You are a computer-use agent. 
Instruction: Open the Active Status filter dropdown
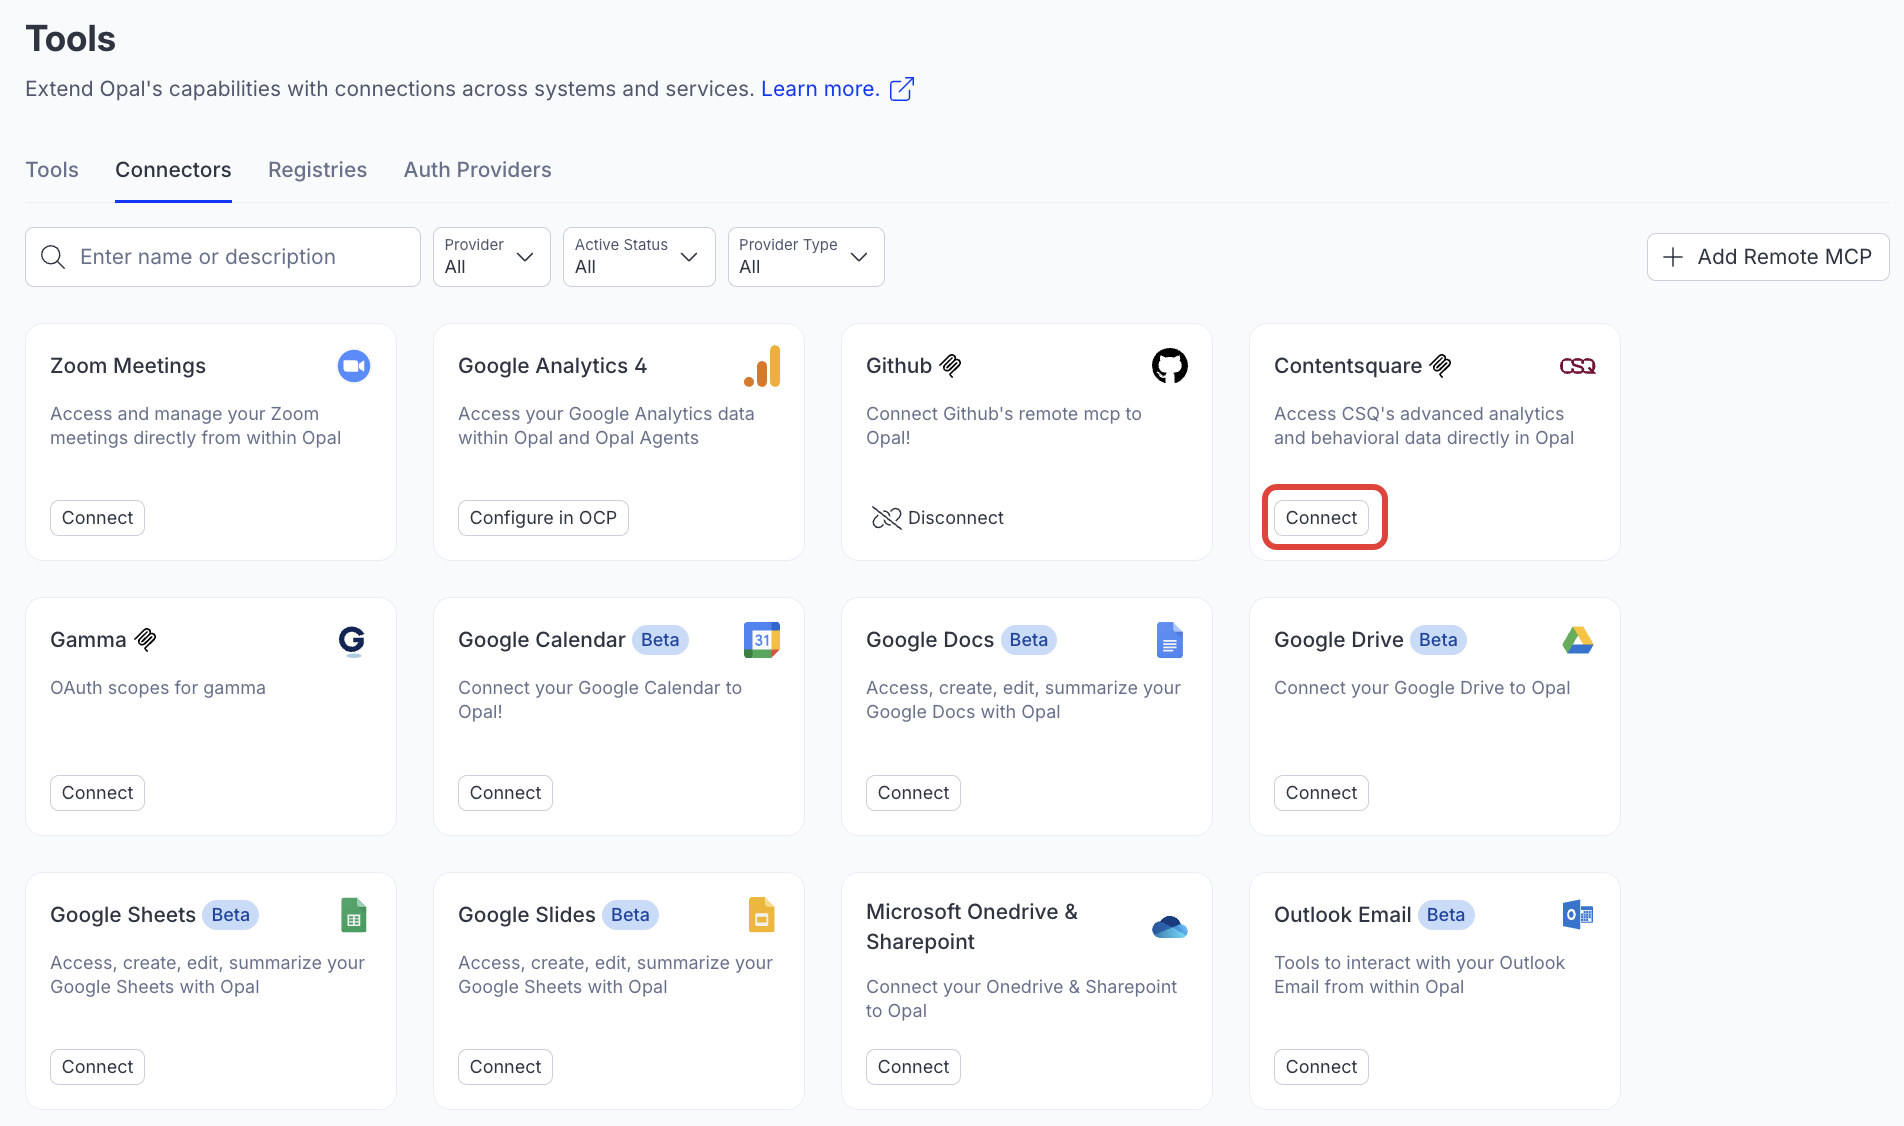pyautogui.click(x=639, y=257)
